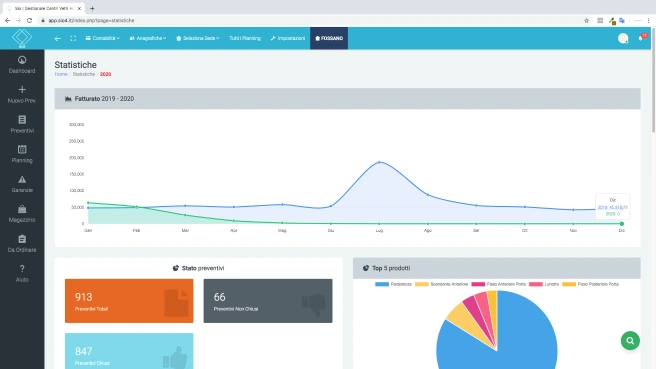Click the back arrow in the app header
656x369 pixels.
coord(57,38)
